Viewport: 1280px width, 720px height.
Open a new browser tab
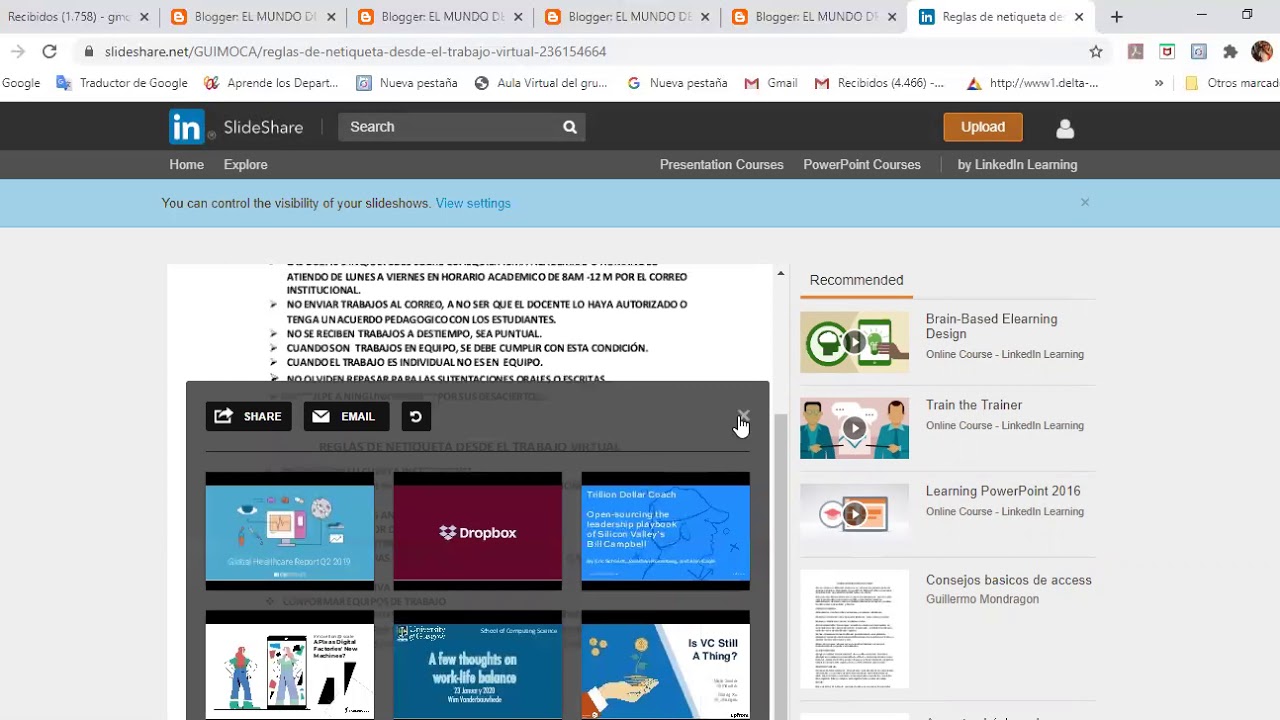[1117, 17]
